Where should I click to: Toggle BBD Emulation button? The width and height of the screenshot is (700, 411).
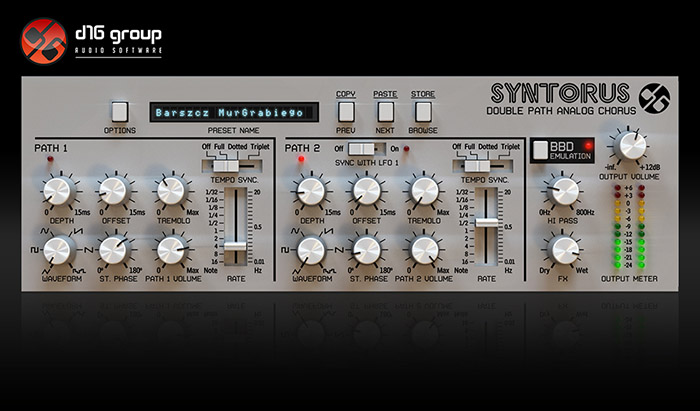click(541, 150)
